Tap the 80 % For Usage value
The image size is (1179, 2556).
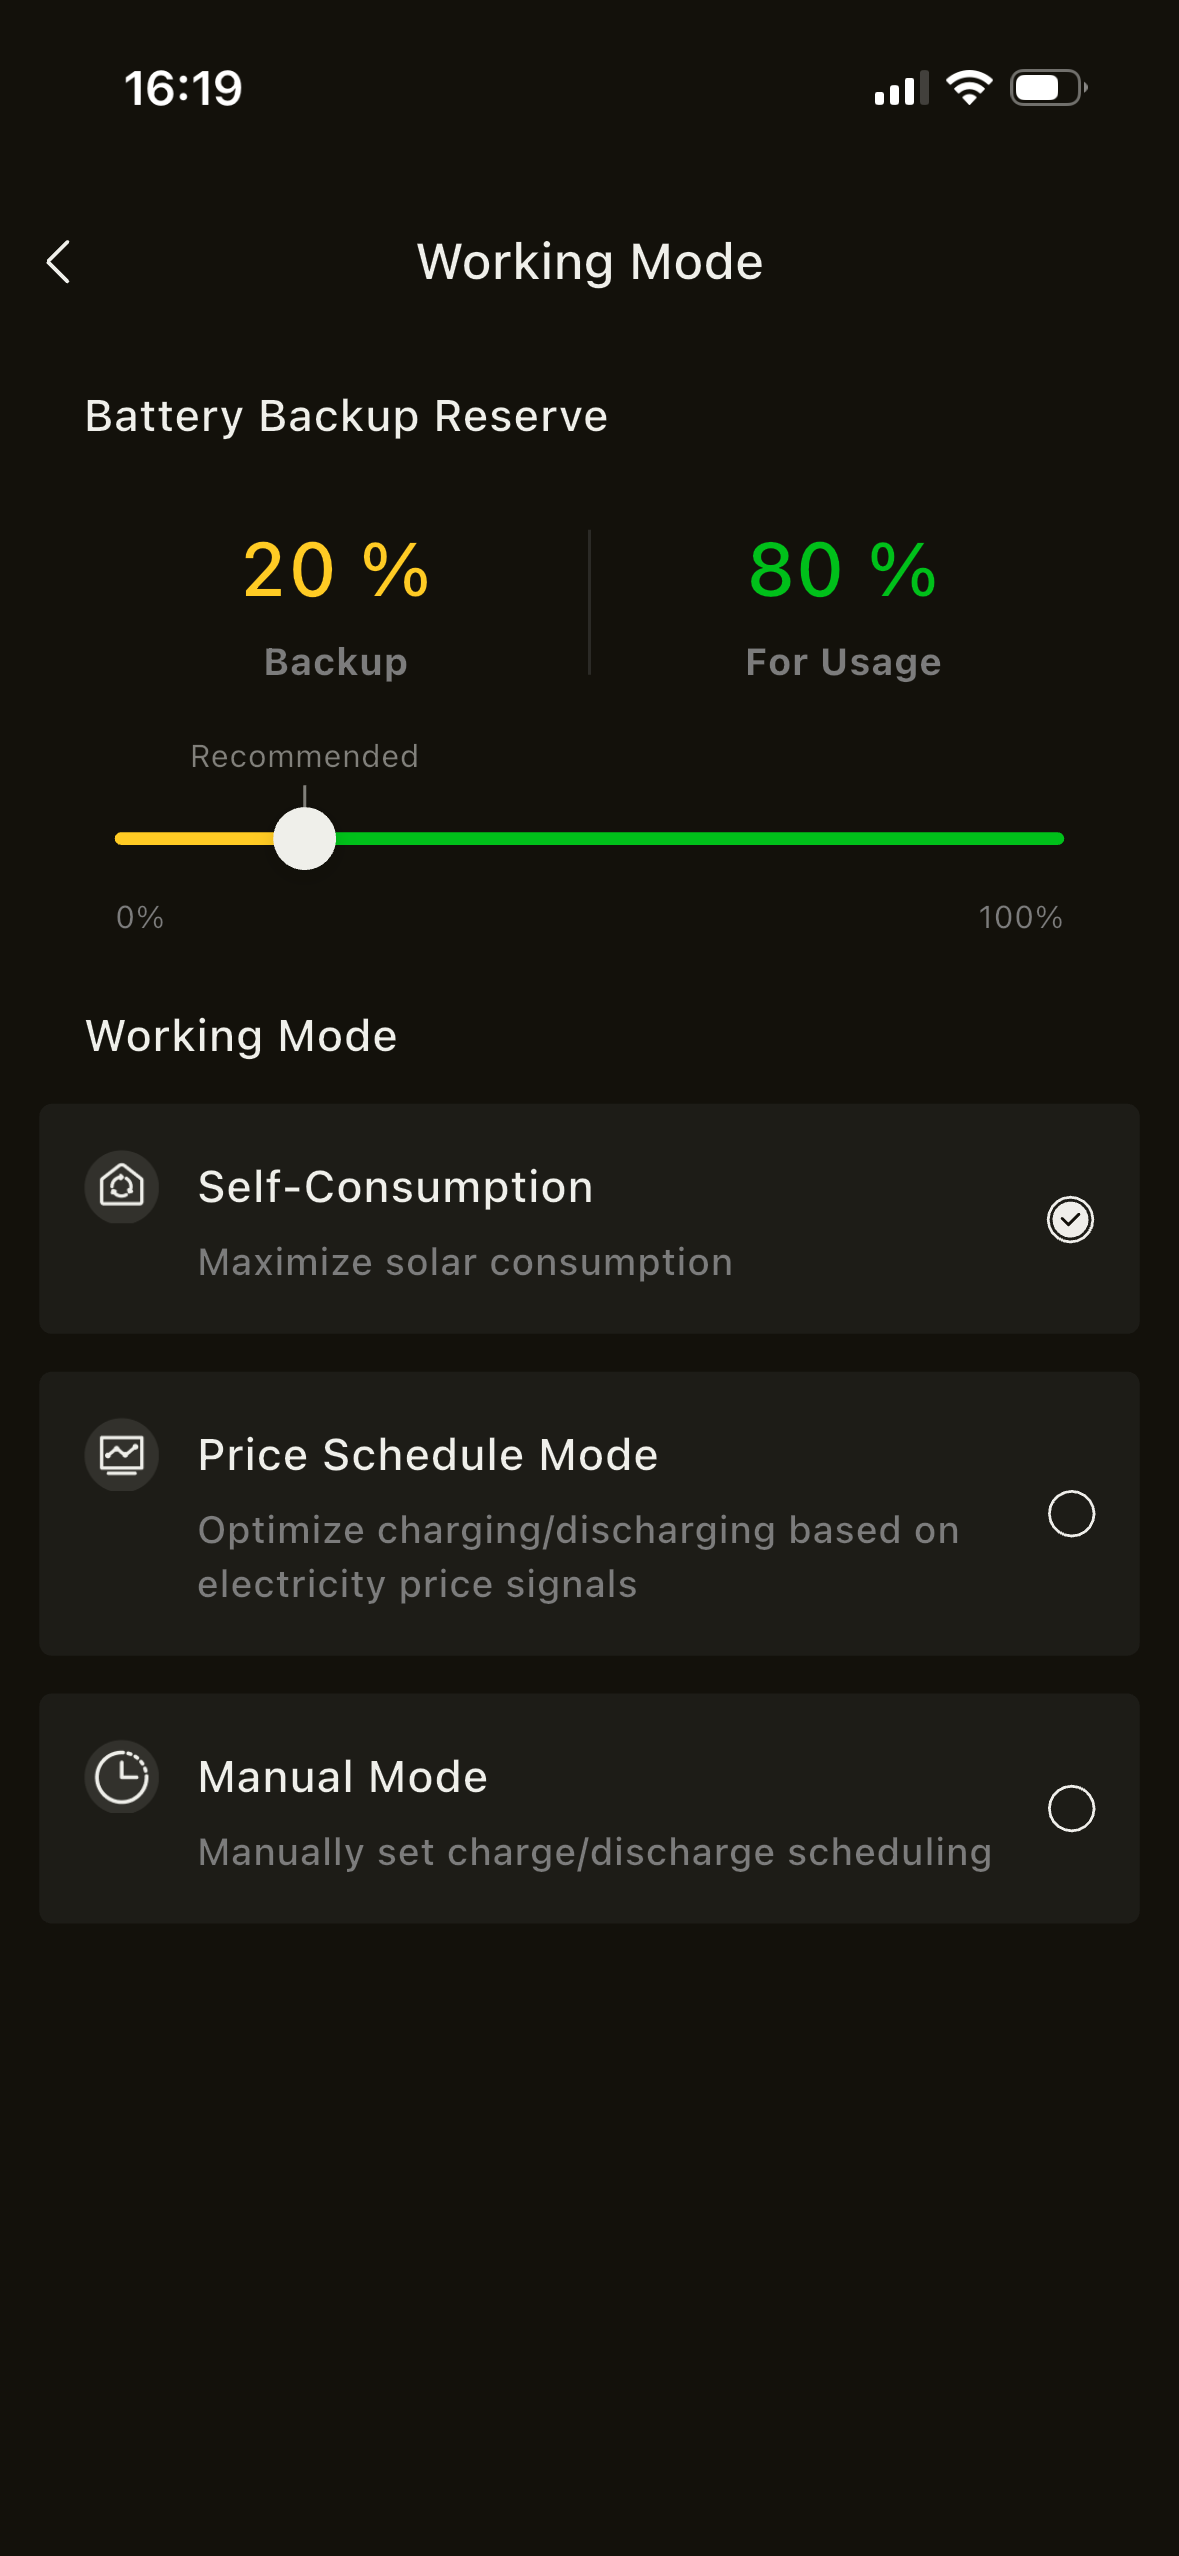[x=843, y=570]
